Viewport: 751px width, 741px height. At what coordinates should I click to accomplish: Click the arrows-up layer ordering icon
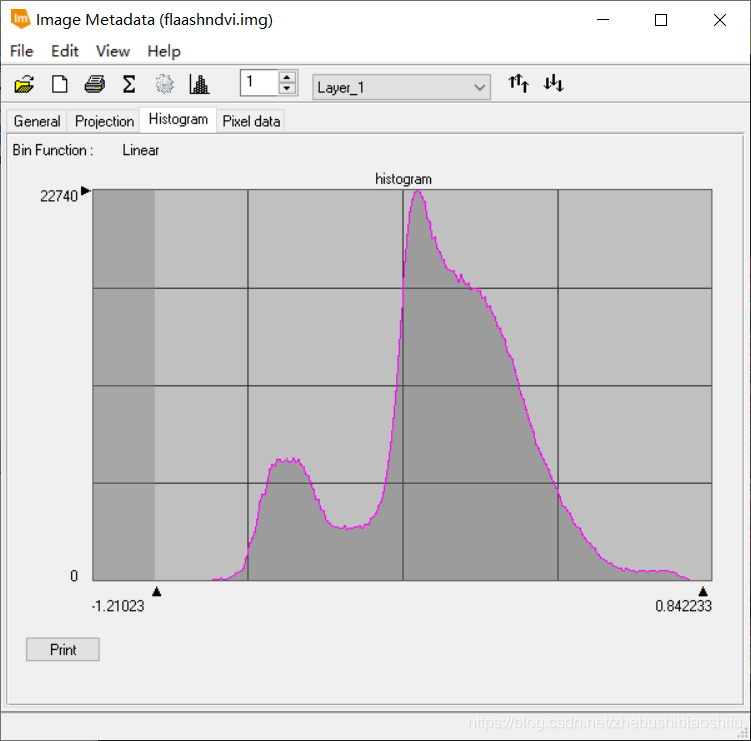(x=519, y=84)
